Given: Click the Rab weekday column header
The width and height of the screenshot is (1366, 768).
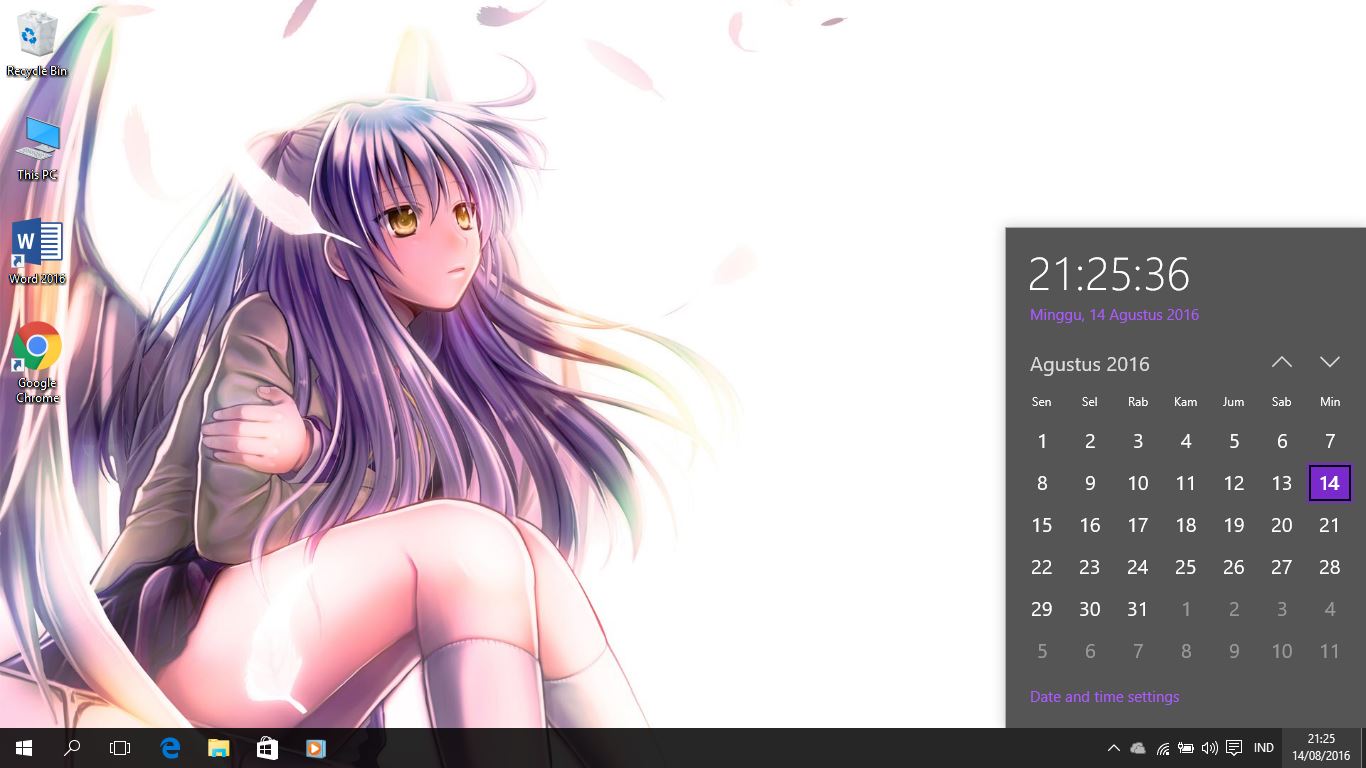Looking at the screenshot, I should 1138,402.
